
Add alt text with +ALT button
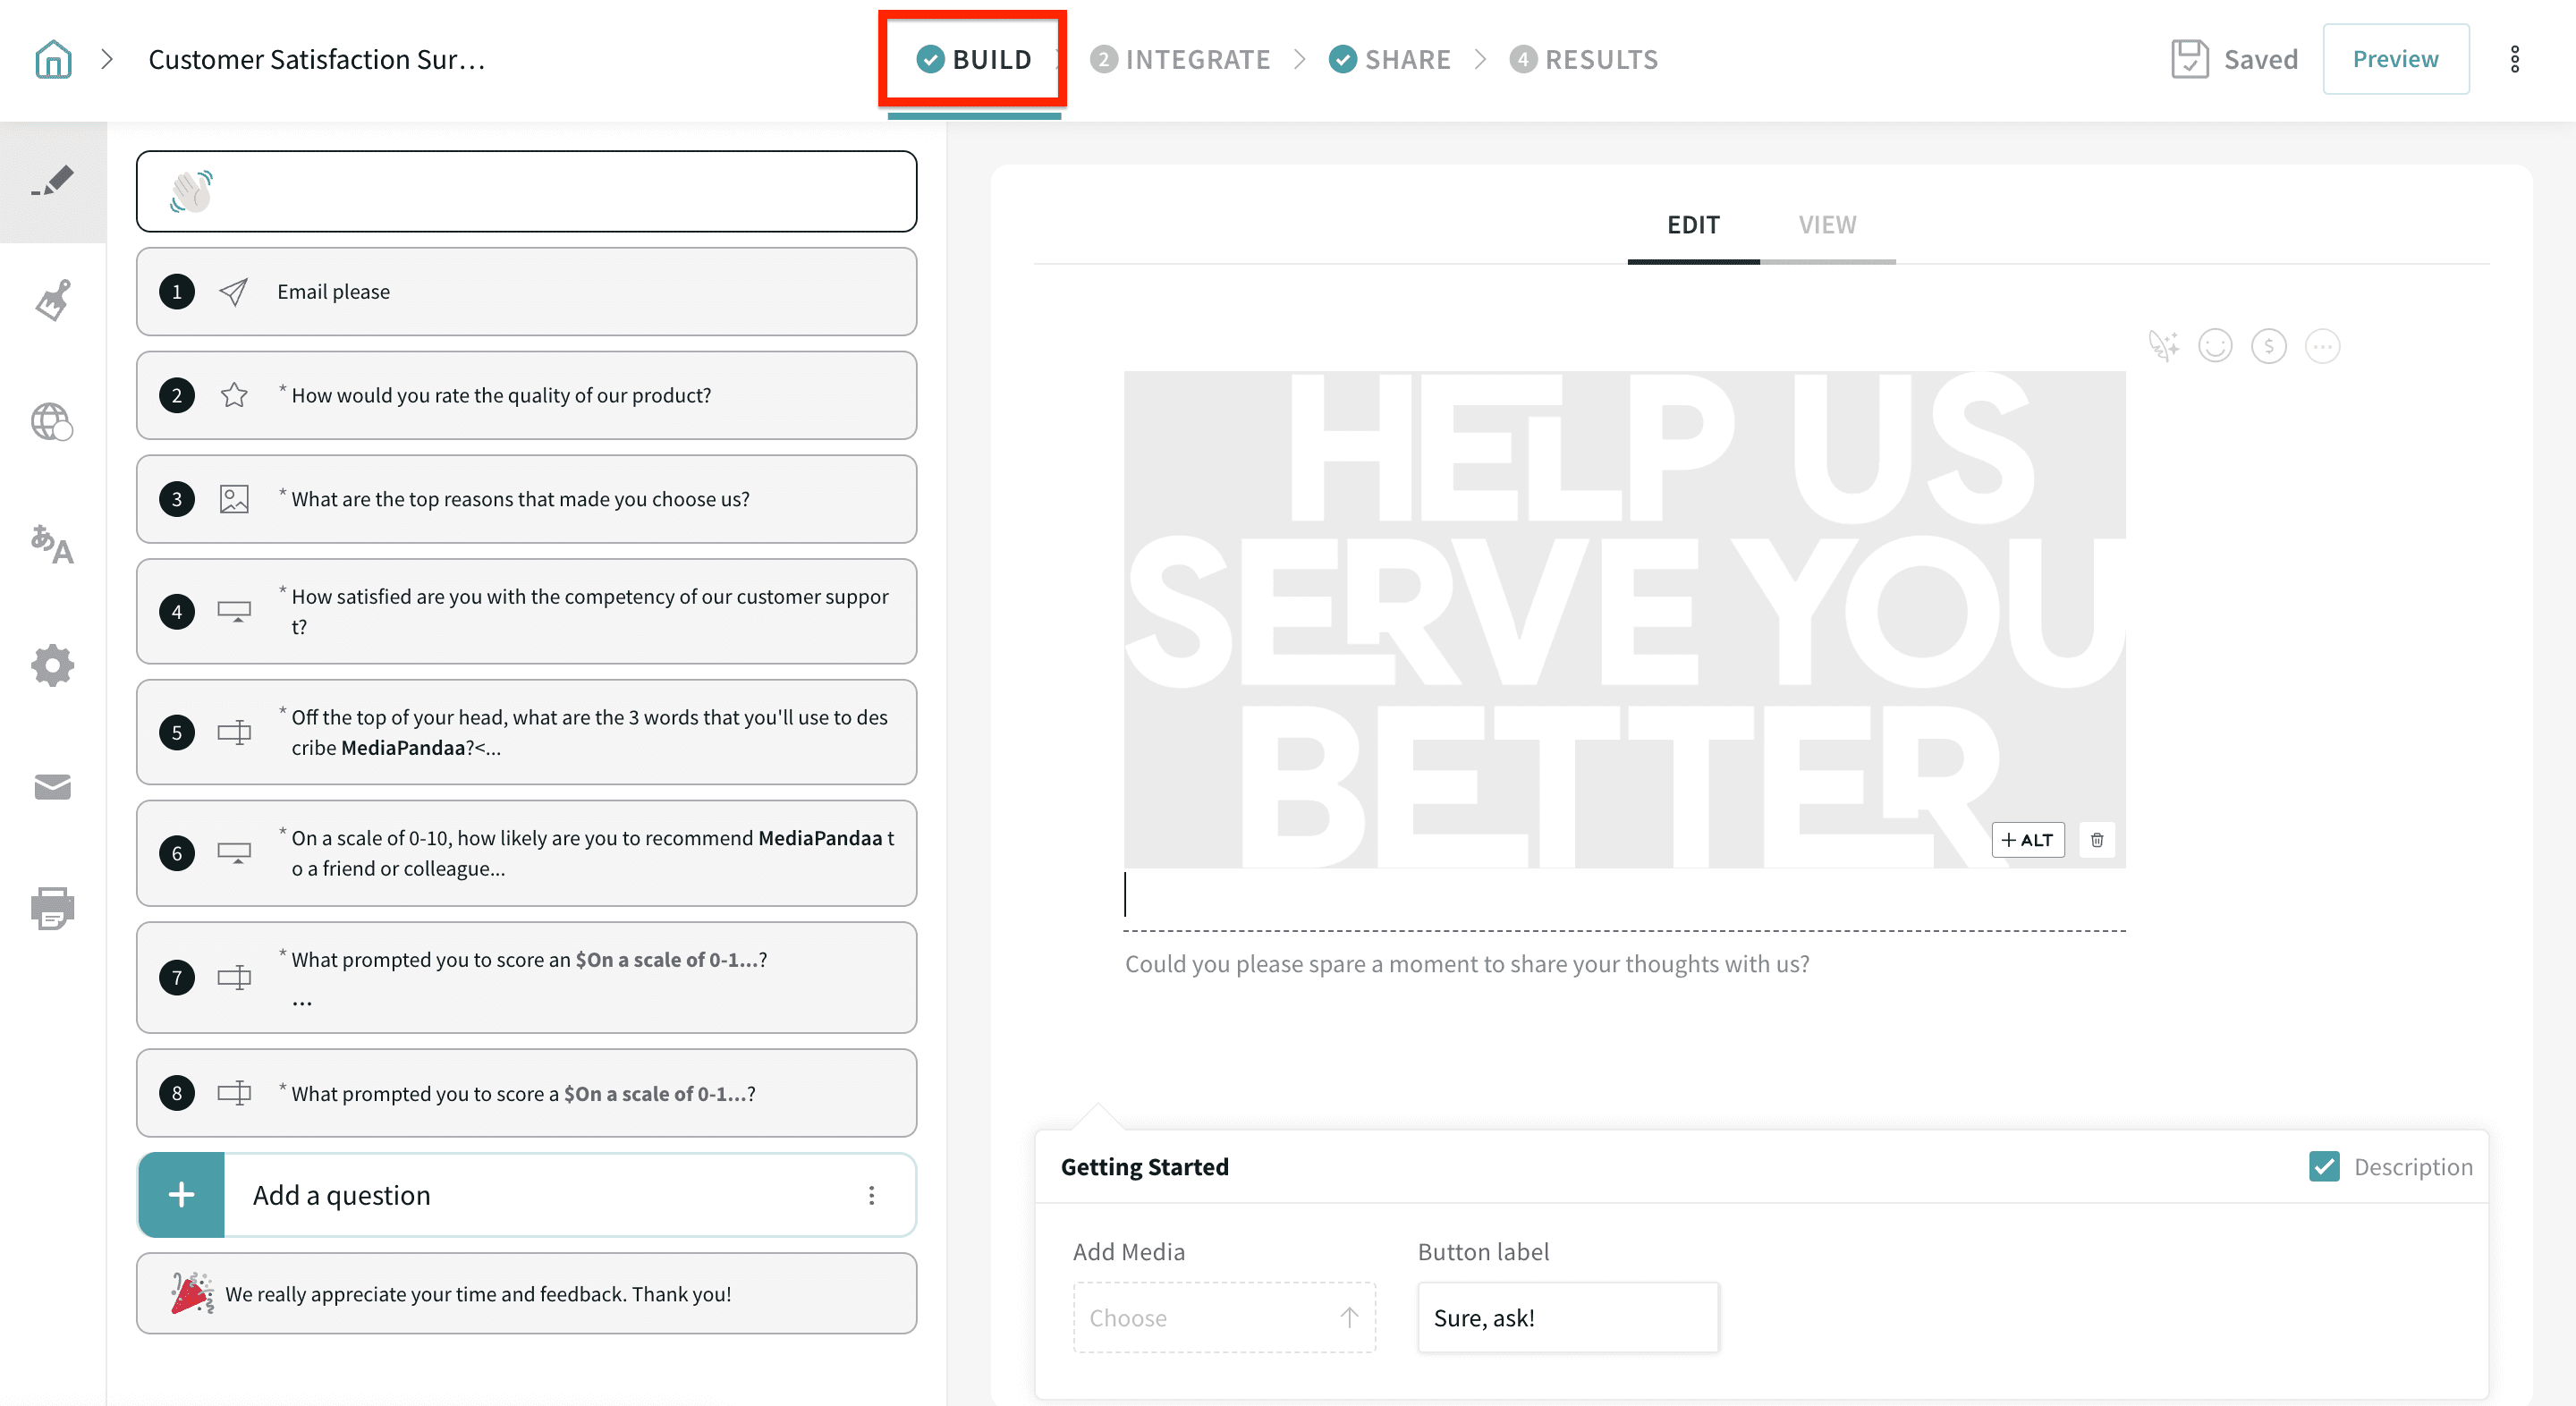(x=2027, y=840)
